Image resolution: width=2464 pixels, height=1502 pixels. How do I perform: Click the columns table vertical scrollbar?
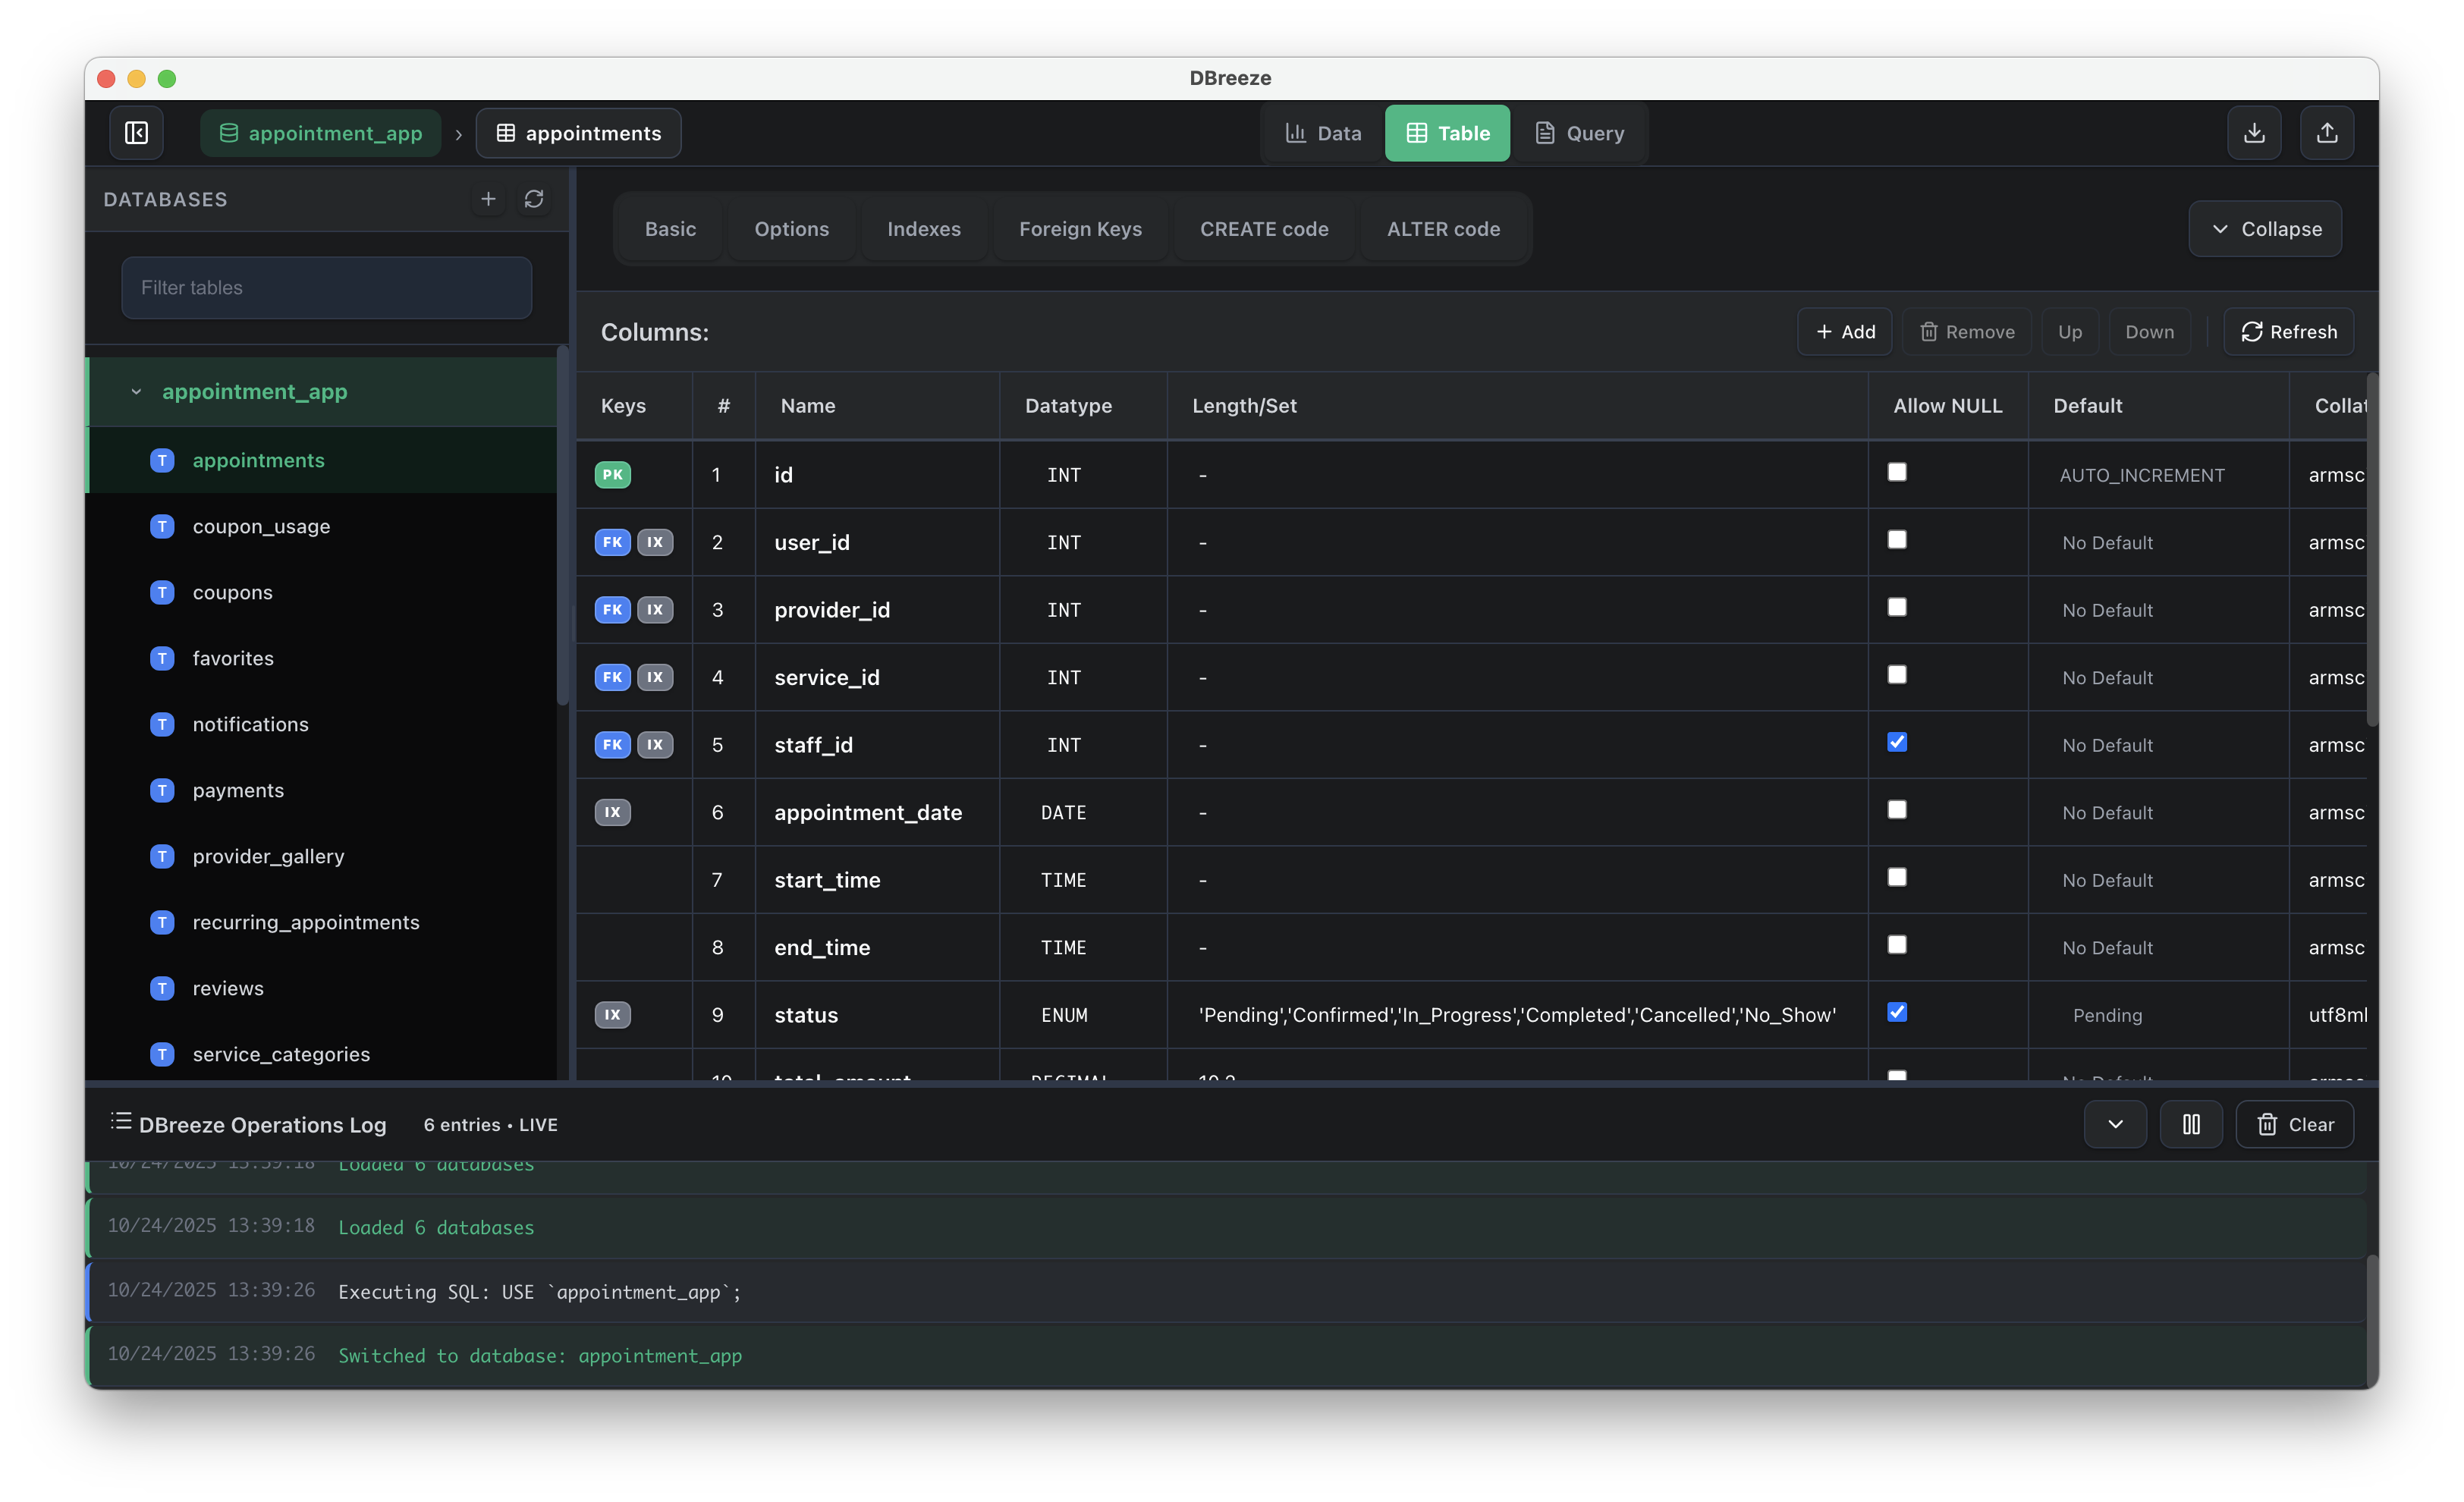2372,550
